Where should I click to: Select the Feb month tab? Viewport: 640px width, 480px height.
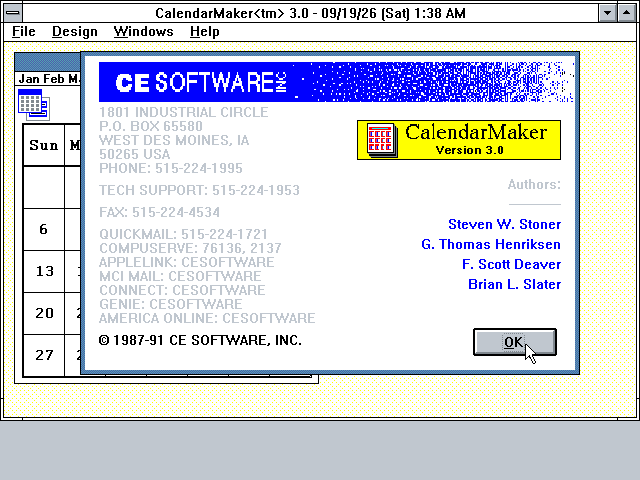(x=53, y=79)
